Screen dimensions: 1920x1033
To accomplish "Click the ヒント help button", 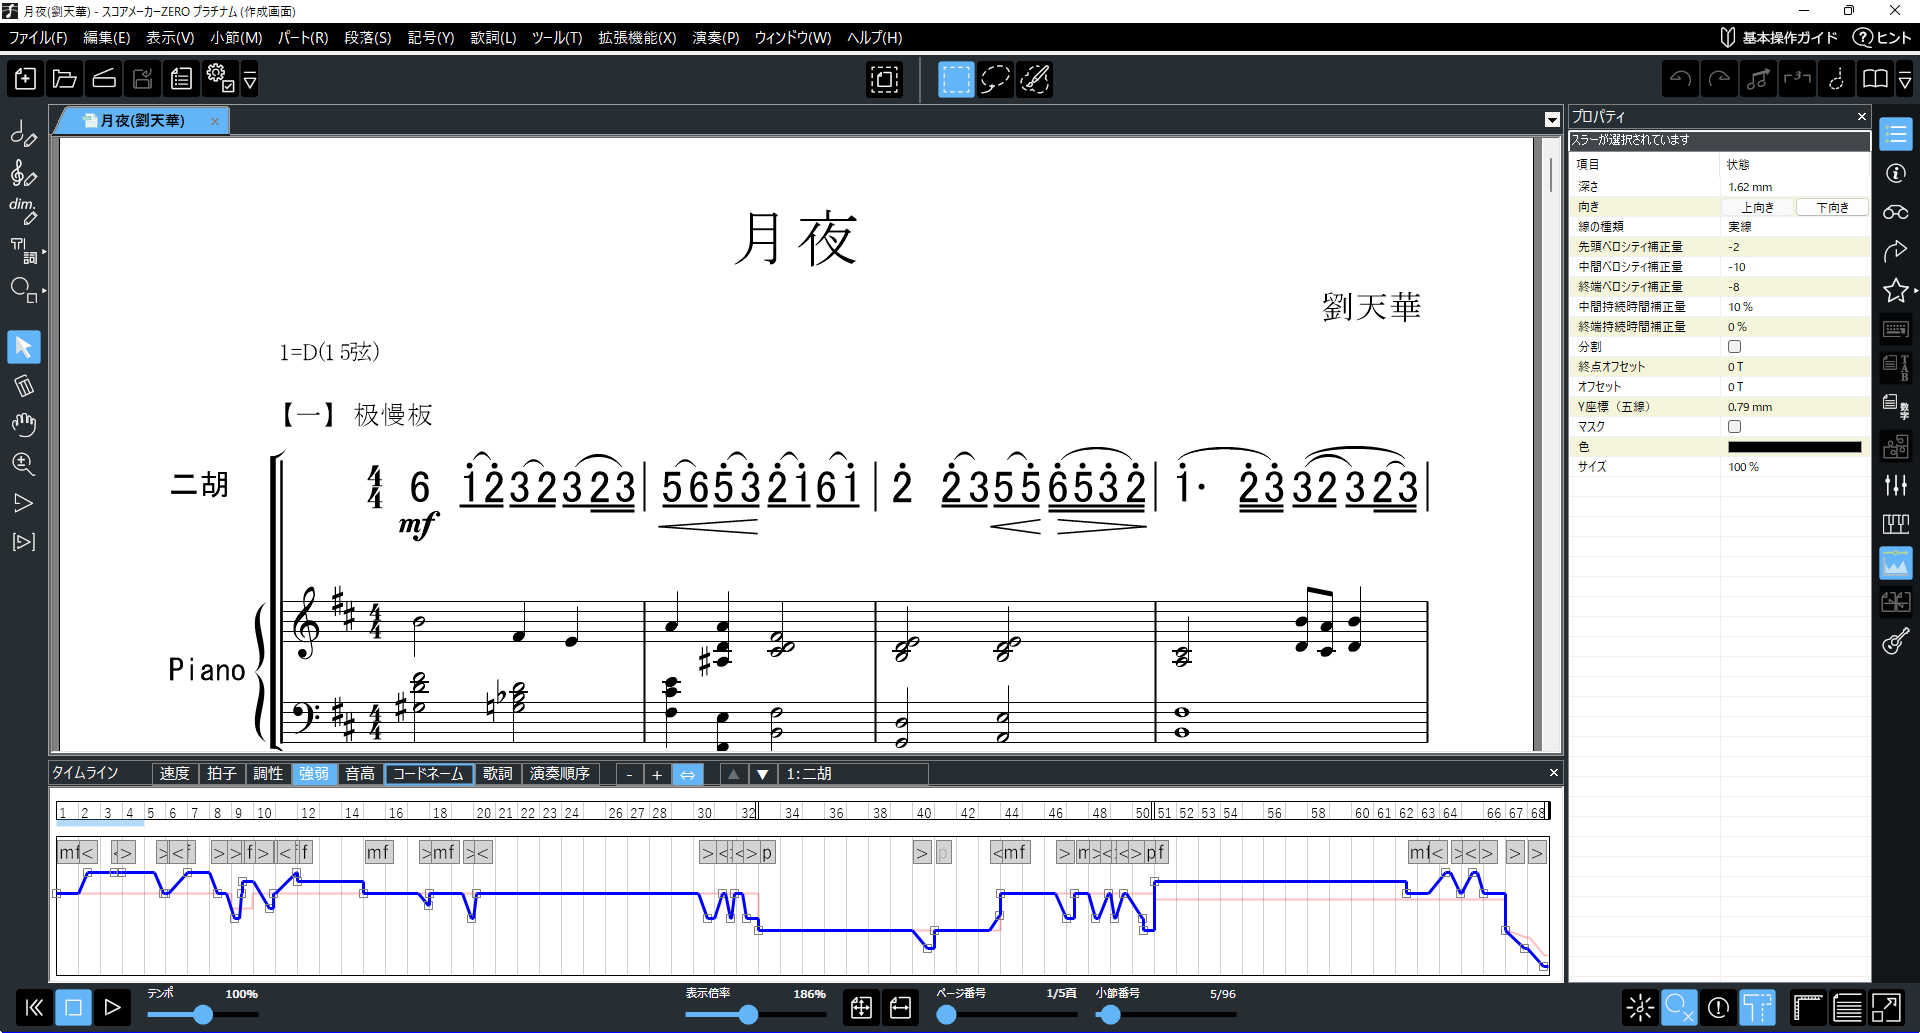I will [x=1882, y=38].
